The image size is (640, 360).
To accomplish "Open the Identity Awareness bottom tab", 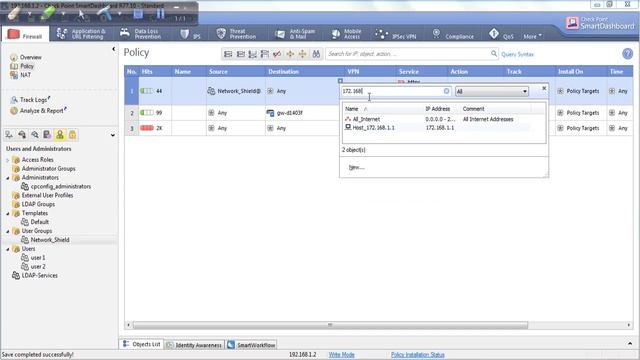I will [194, 345].
